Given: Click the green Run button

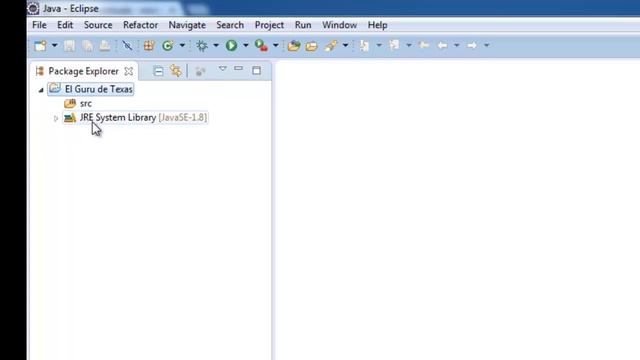Looking at the screenshot, I should (231, 45).
